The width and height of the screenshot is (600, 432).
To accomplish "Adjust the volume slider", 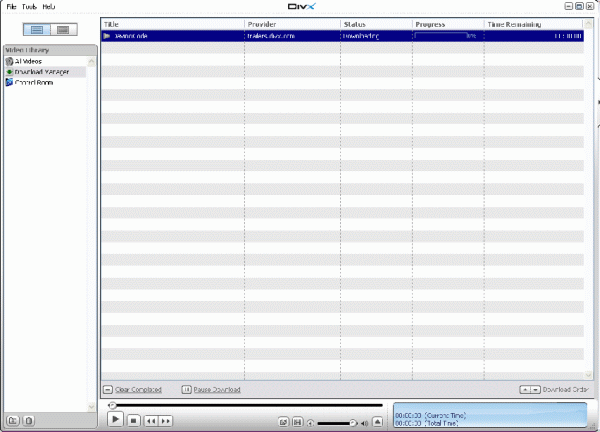I will 336,423.
